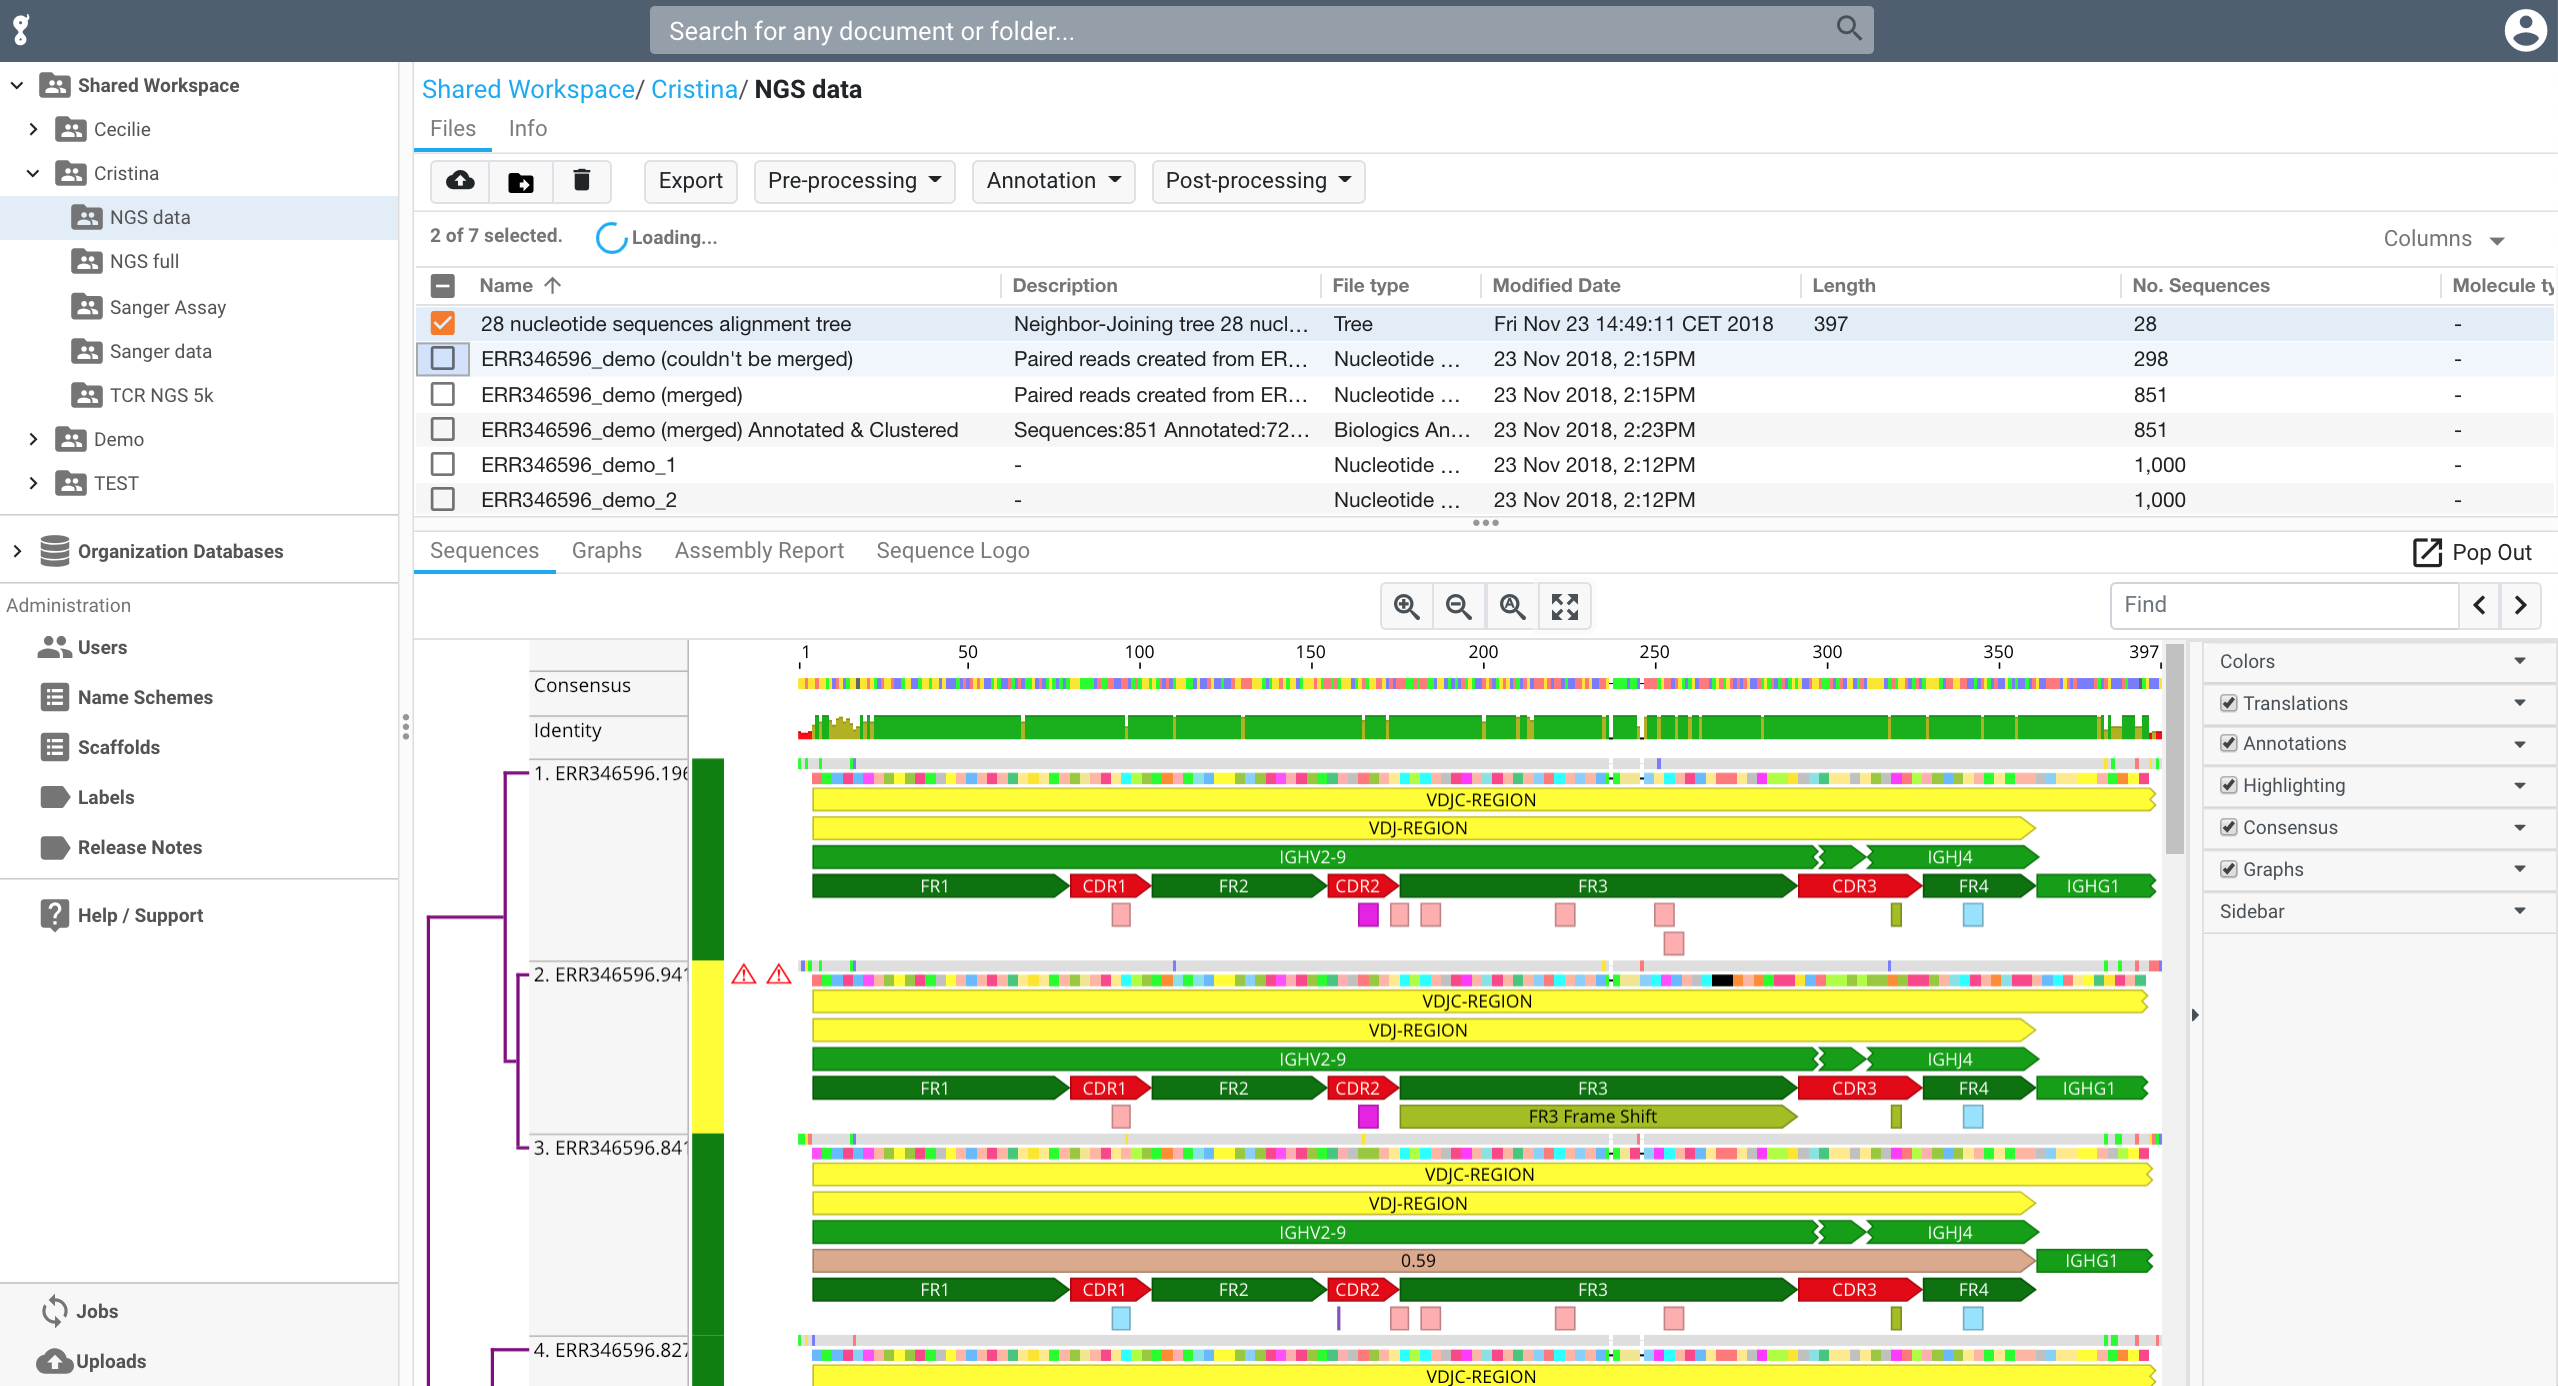Switch to the Sequence Logo tab

point(954,550)
